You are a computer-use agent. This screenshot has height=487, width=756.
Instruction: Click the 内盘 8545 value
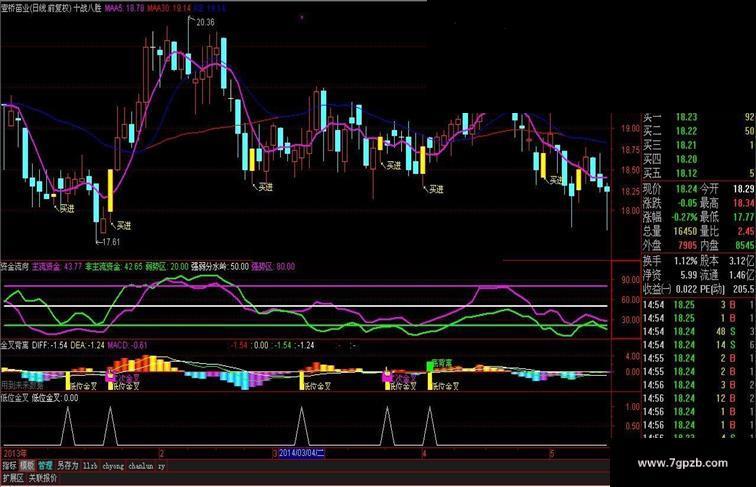745,245
